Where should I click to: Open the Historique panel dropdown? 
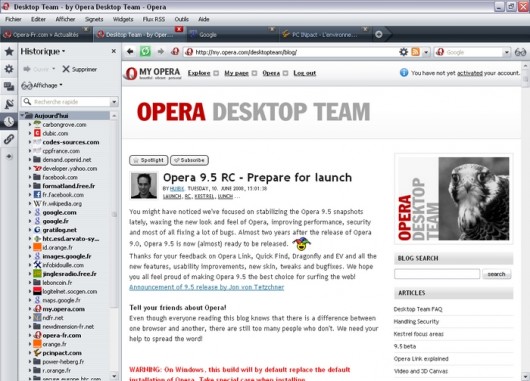point(64,51)
